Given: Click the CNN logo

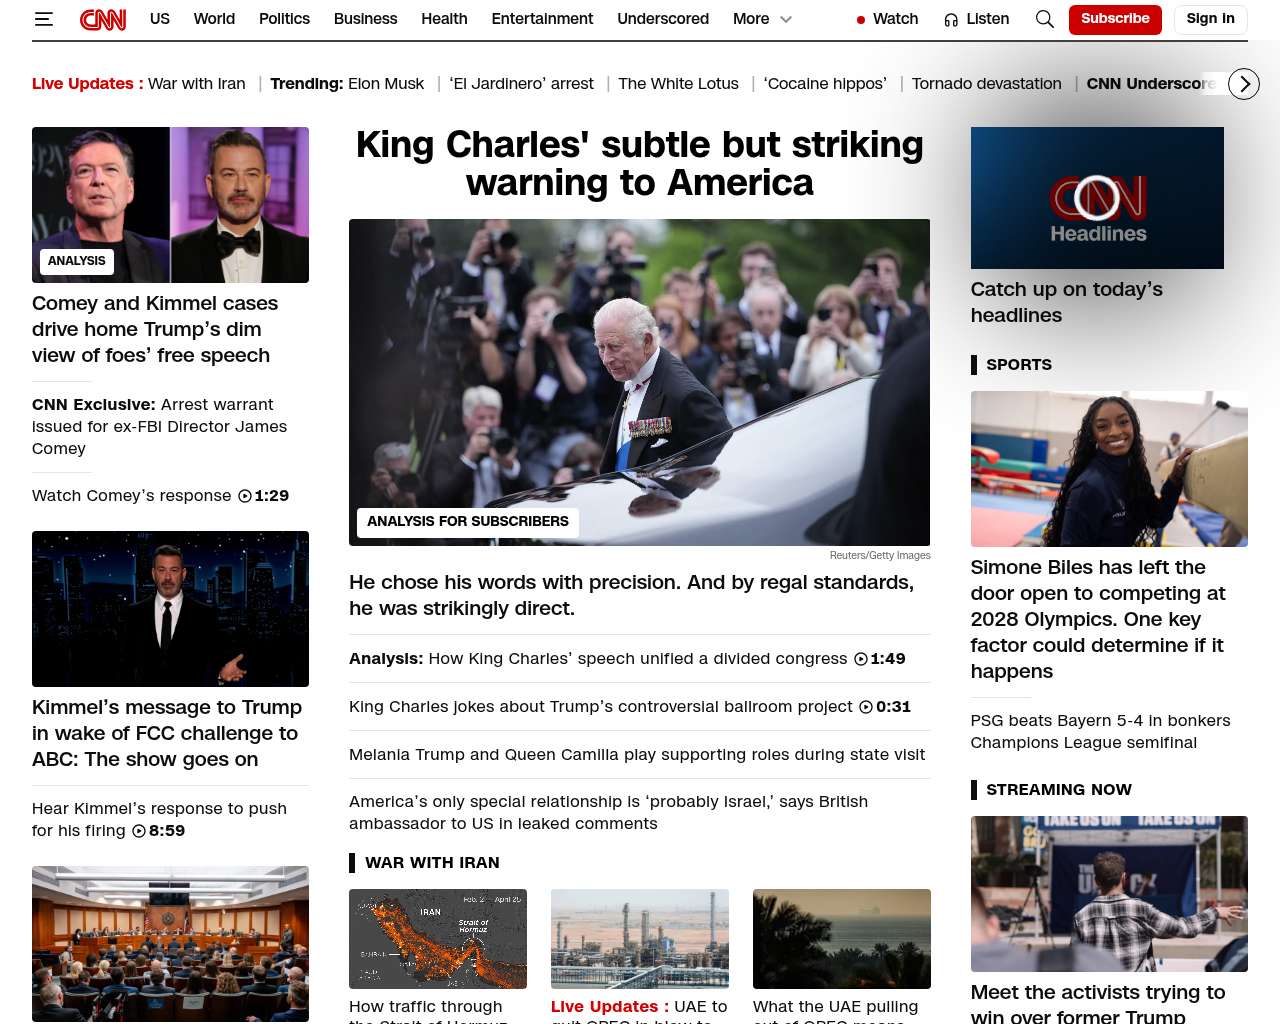Looking at the screenshot, I should pyautogui.click(x=103, y=19).
